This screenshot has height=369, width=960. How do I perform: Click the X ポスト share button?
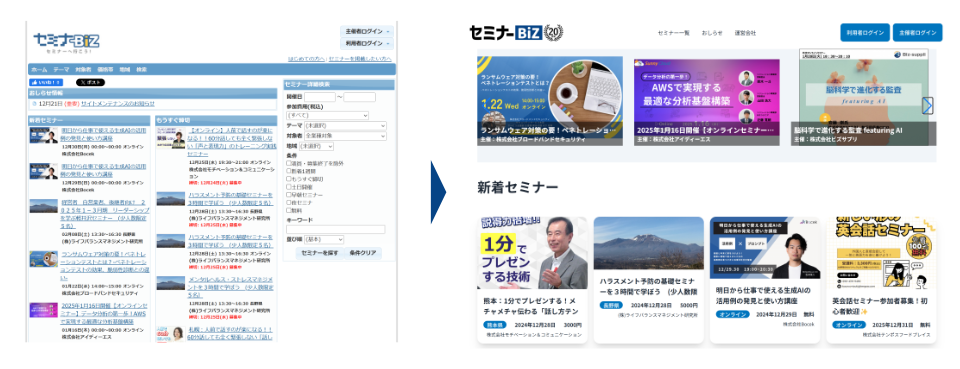tap(90, 83)
